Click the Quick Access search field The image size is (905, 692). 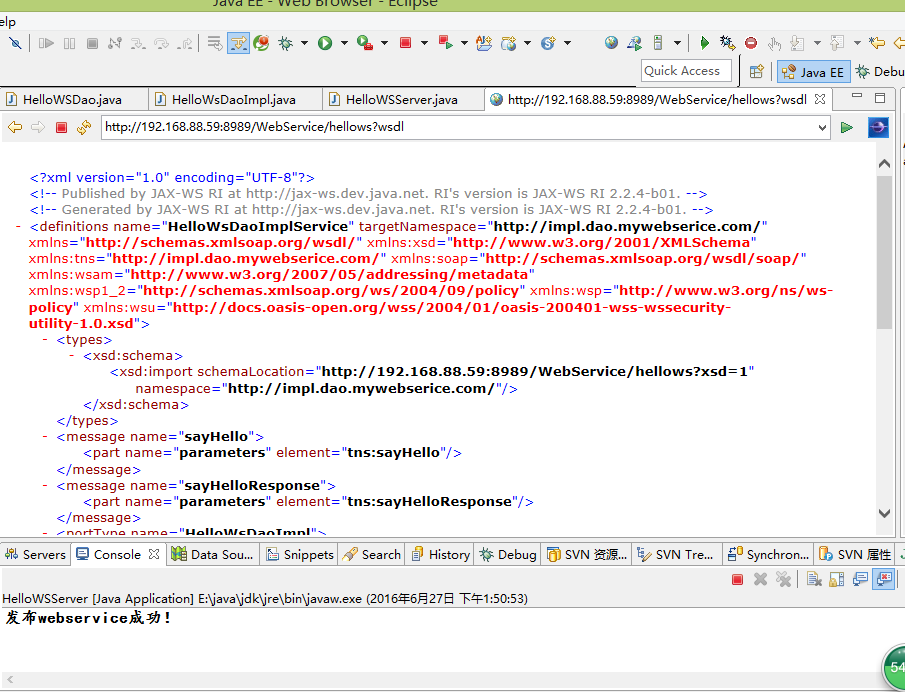(x=686, y=71)
